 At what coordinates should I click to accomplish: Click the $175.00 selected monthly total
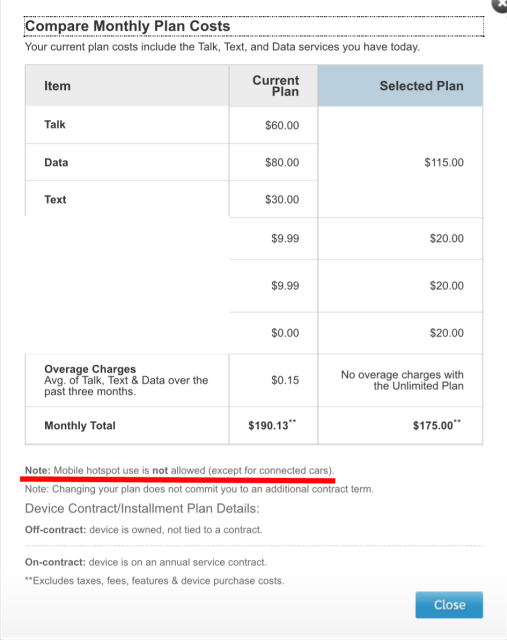(437, 425)
